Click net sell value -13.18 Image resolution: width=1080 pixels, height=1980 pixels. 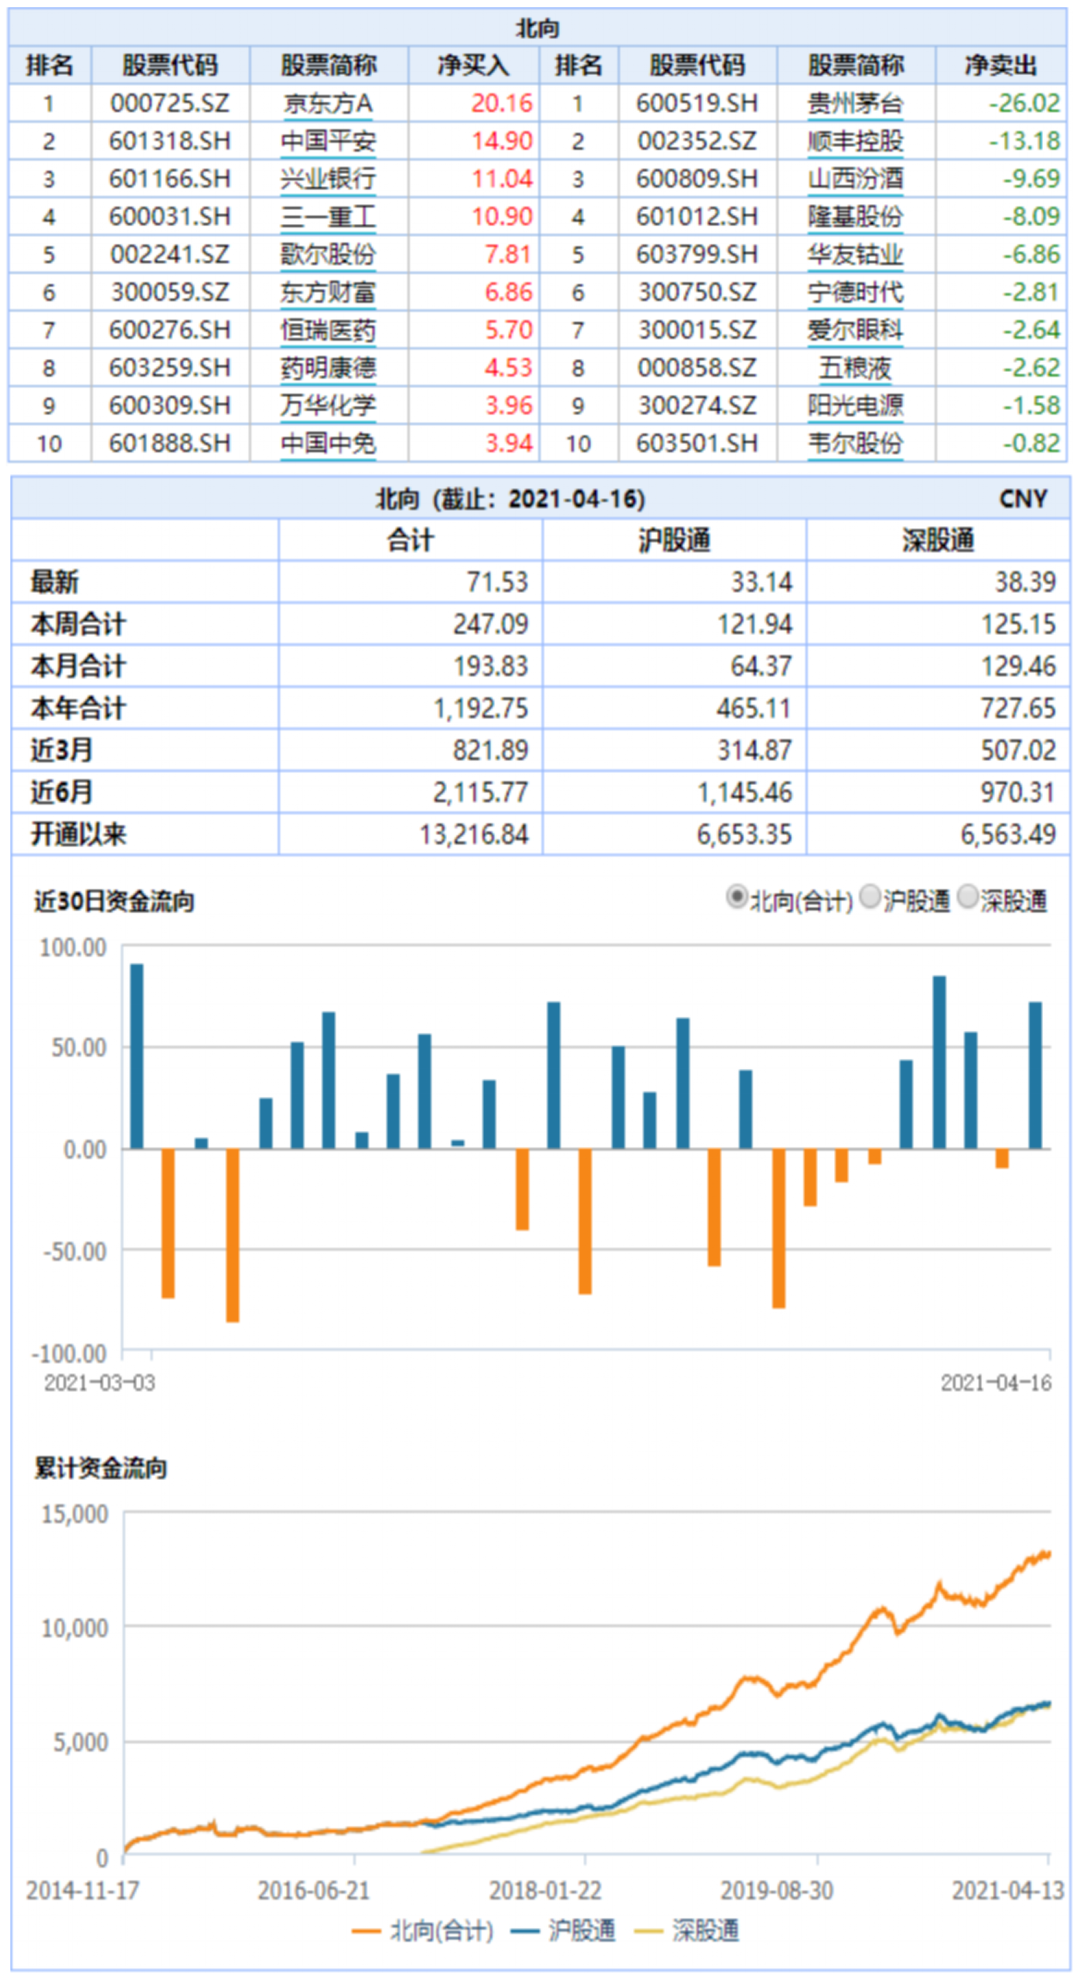[x=1025, y=142]
